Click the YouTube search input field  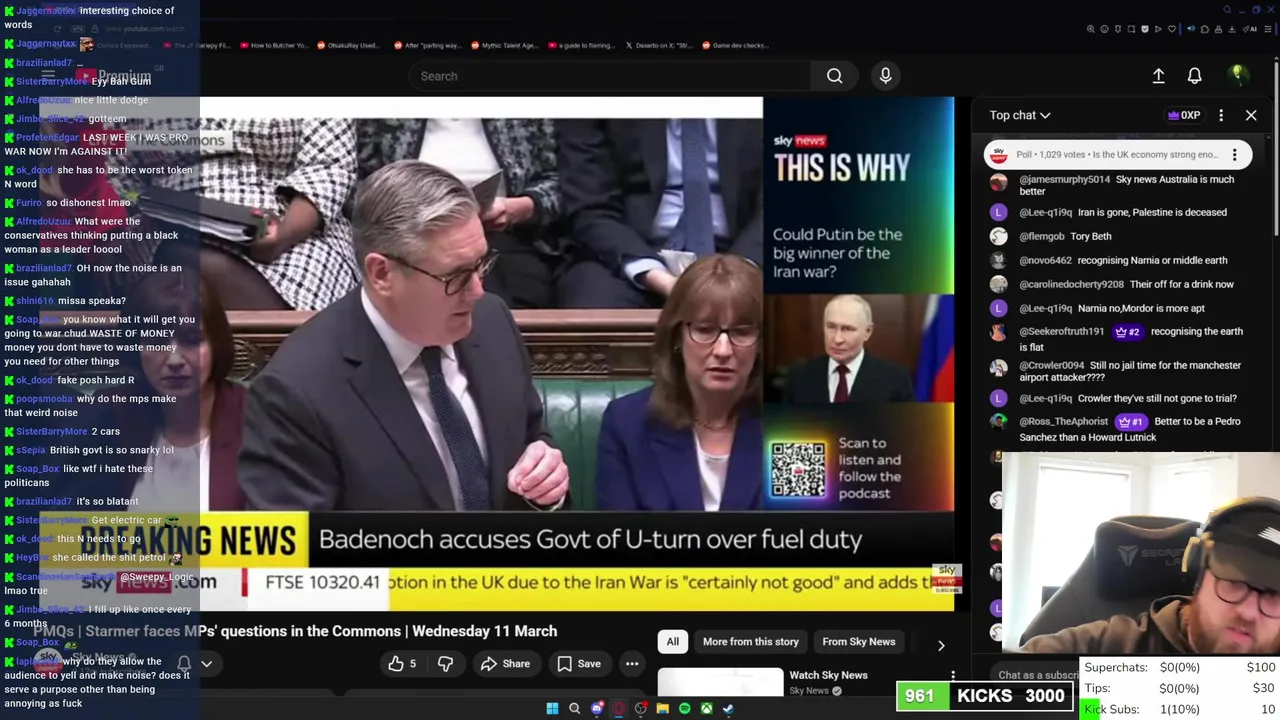tap(610, 76)
